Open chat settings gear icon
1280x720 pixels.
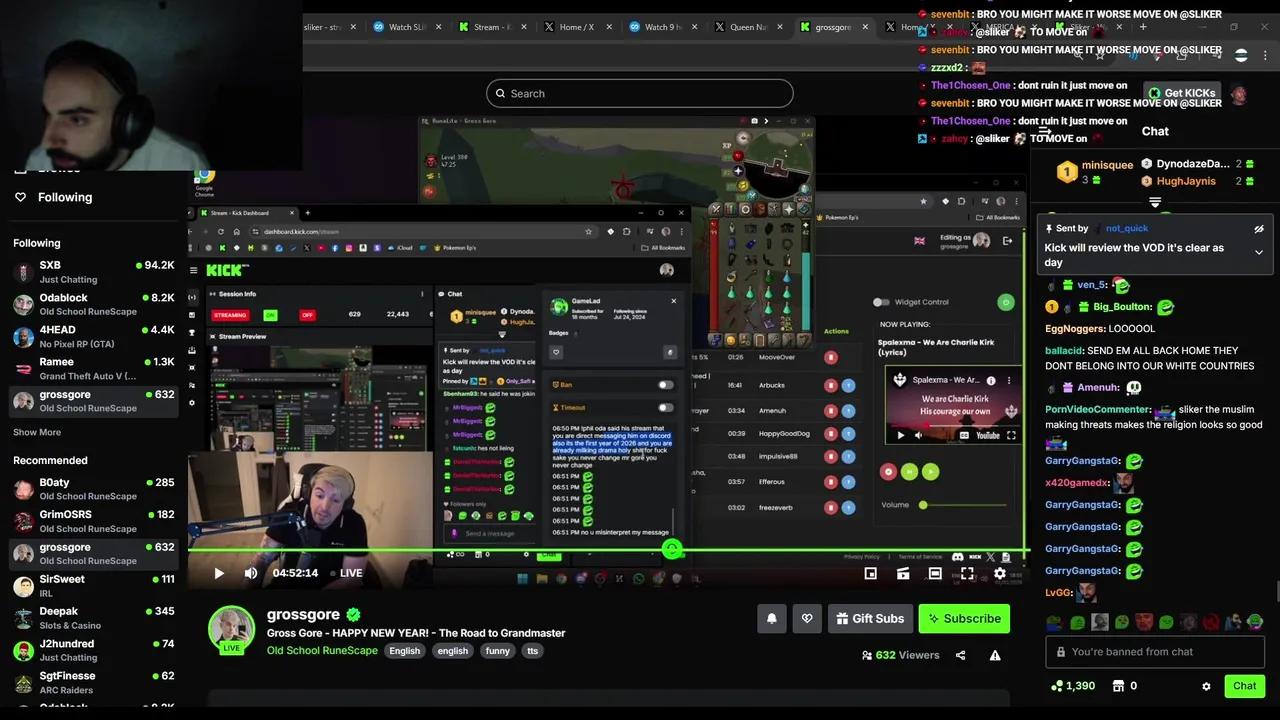coord(1206,687)
